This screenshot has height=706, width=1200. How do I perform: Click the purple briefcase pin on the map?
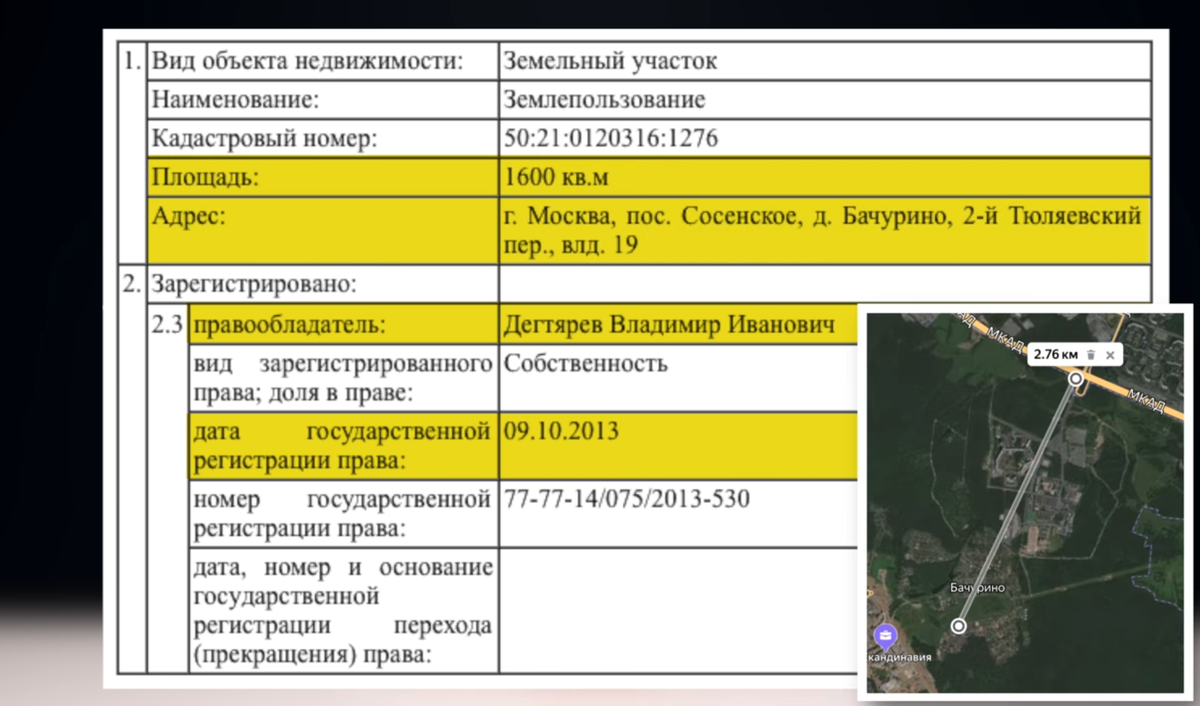pyautogui.click(x=885, y=634)
